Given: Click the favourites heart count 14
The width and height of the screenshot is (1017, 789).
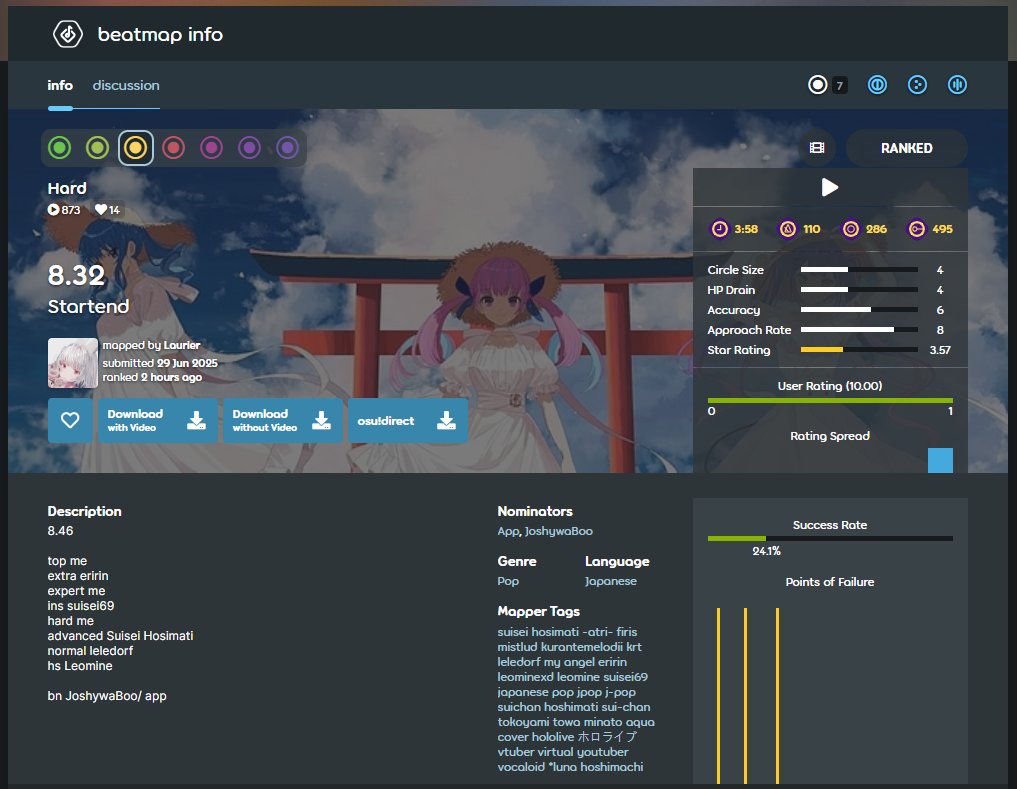Looking at the screenshot, I should 107,210.
